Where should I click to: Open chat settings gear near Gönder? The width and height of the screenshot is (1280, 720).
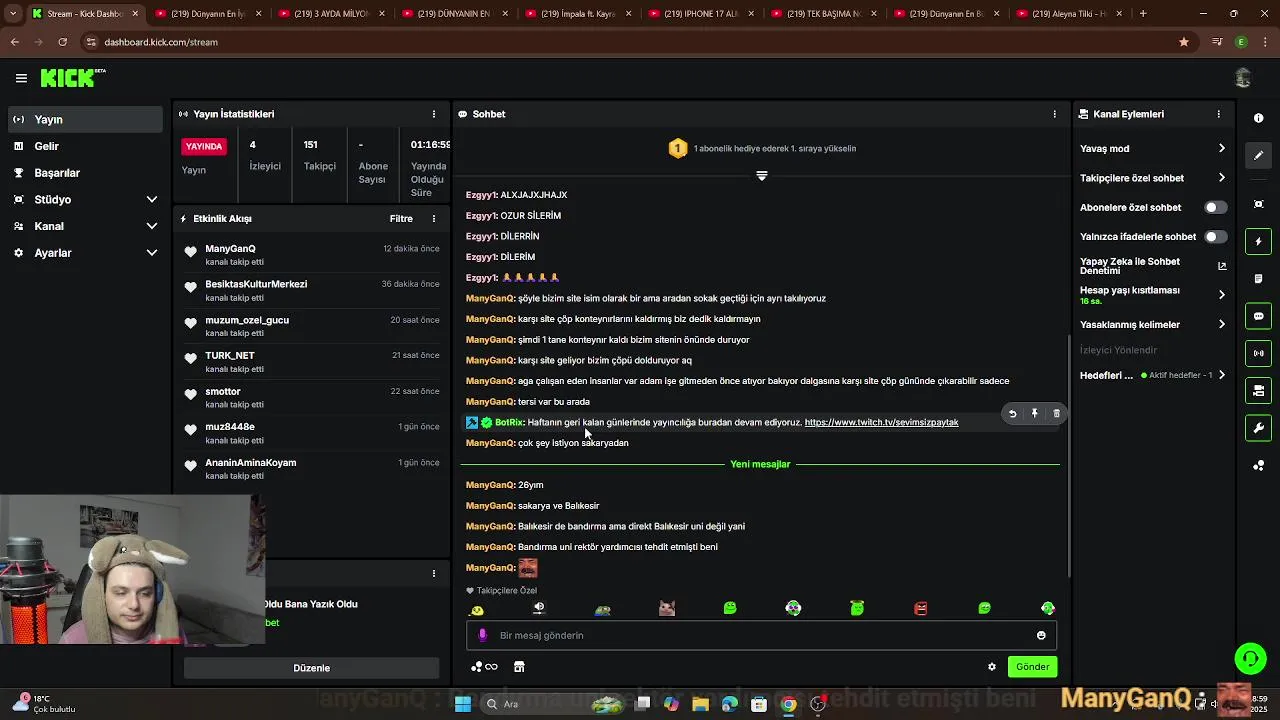pos(992,667)
